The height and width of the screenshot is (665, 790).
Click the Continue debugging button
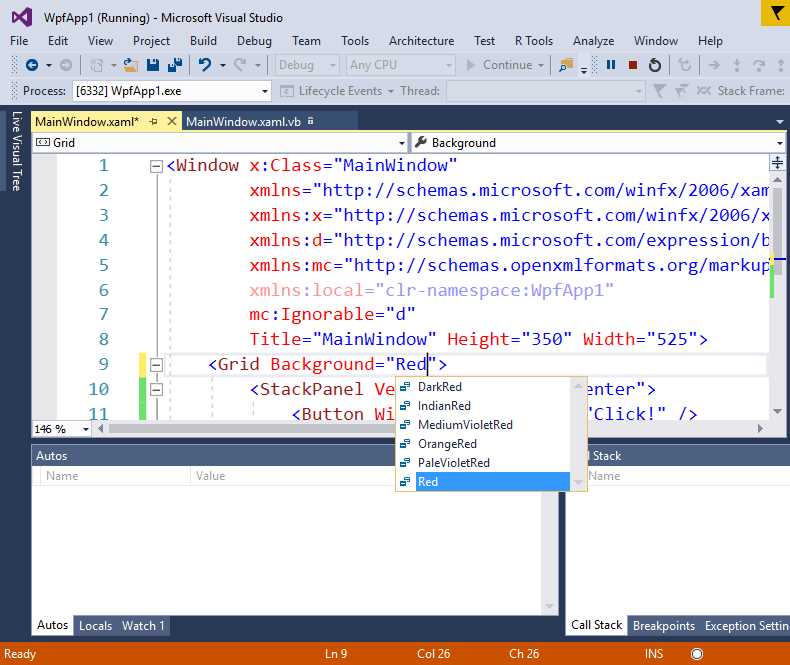(500, 65)
